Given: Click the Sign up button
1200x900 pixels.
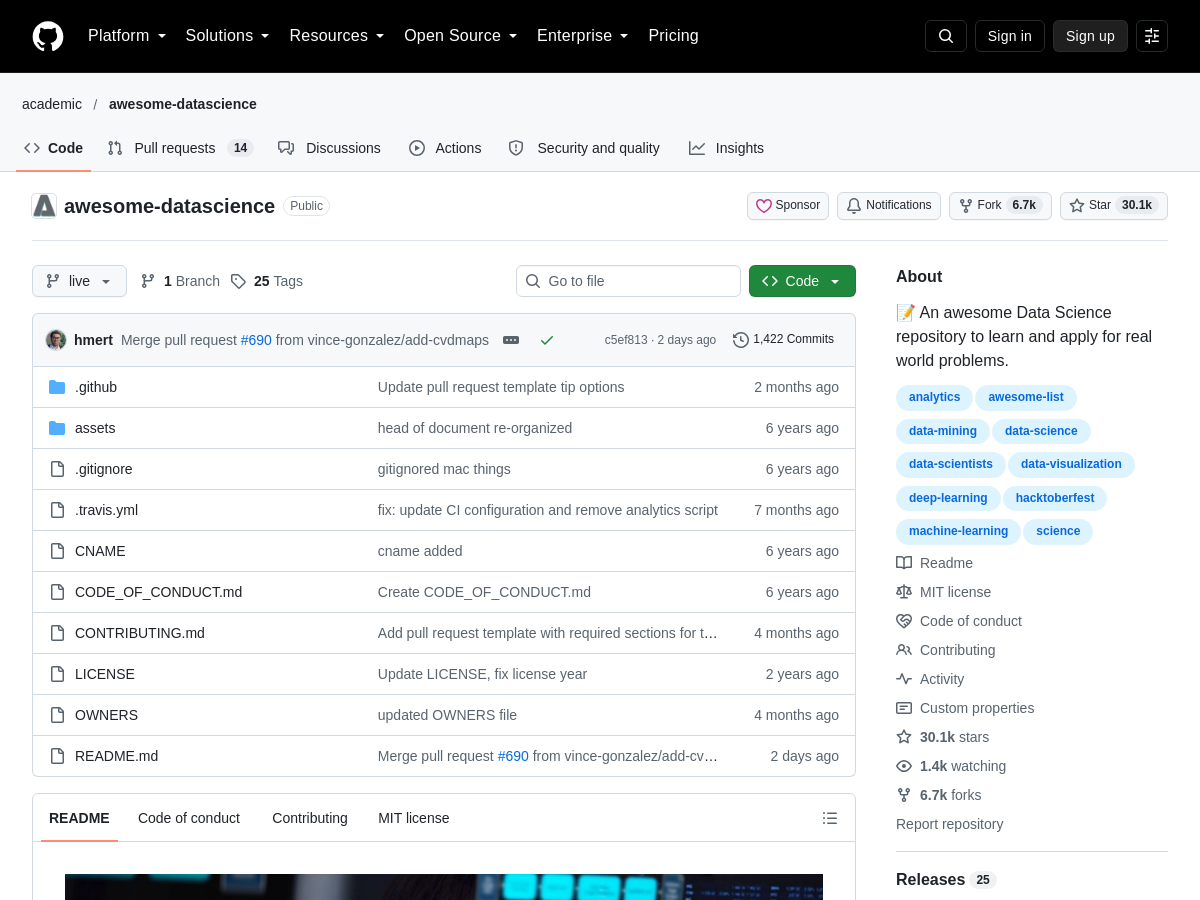Looking at the screenshot, I should click(x=1090, y=36).
